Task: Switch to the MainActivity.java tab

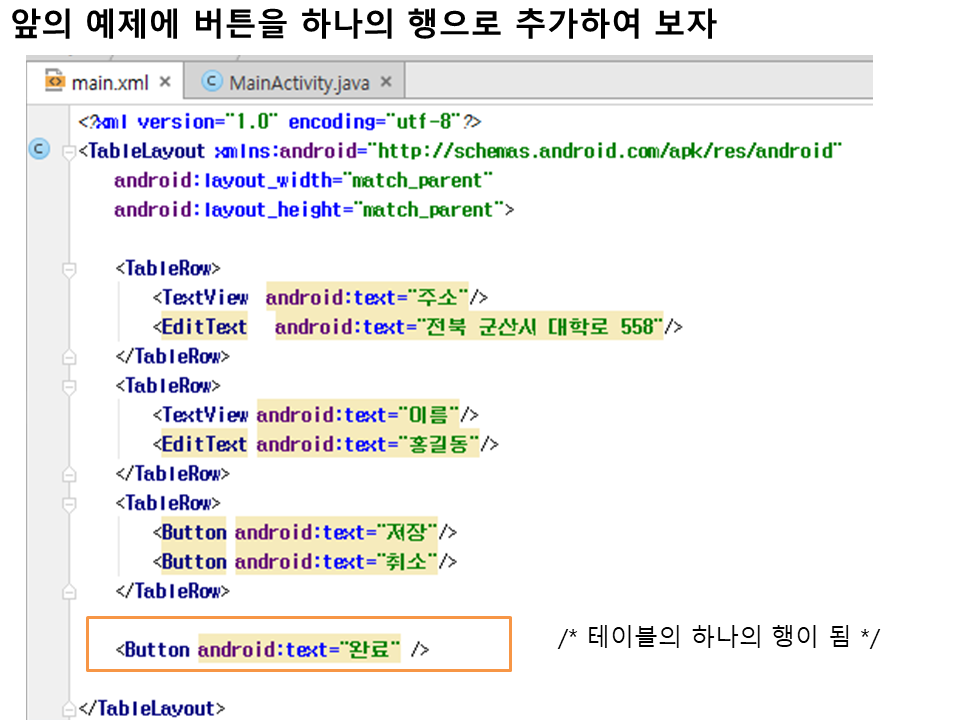Action: (298, 82)
